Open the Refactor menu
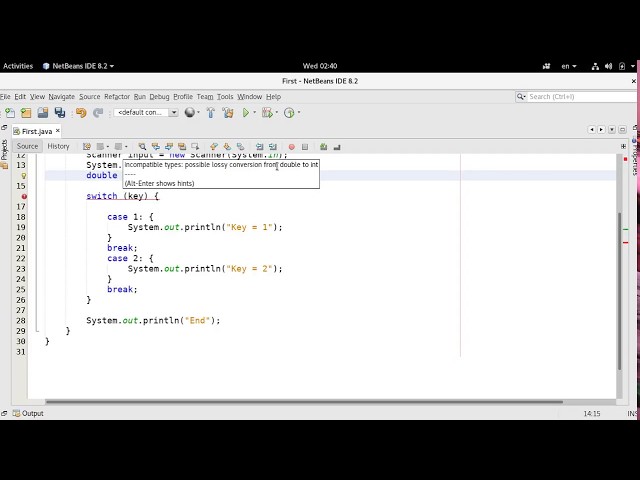This screenshot has width=640, height=480. pos(117,97)
